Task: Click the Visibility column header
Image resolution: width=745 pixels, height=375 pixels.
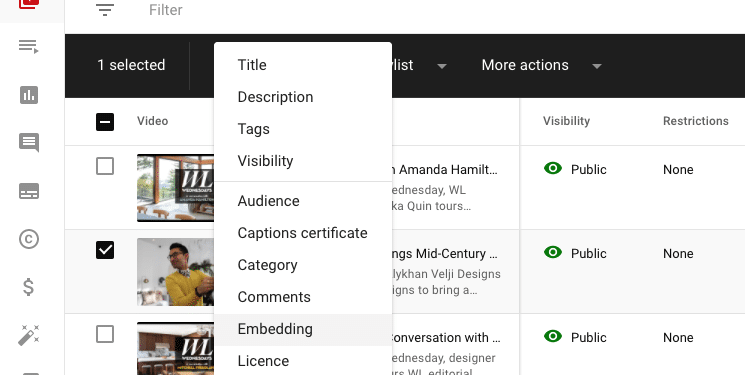Action: tap(566, 121)
